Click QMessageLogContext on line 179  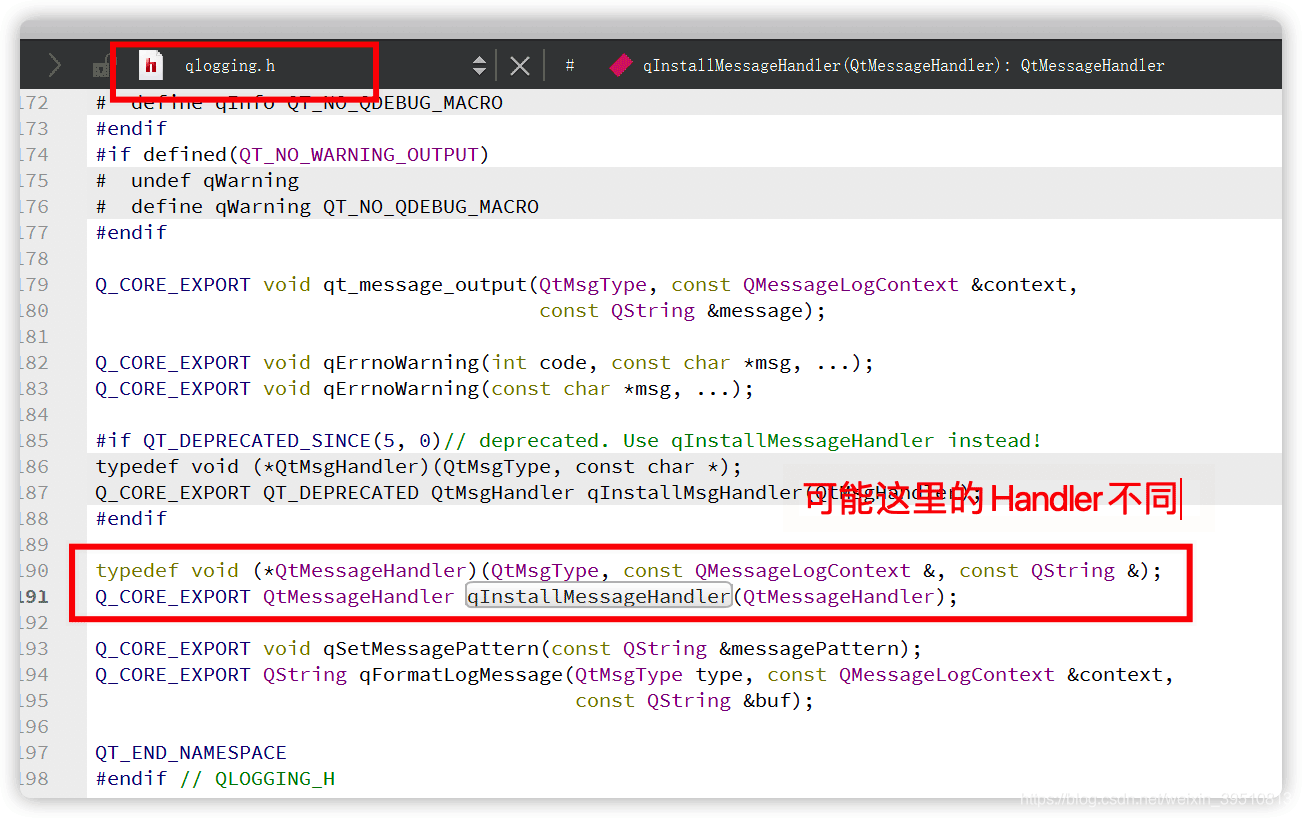(851, 285)
